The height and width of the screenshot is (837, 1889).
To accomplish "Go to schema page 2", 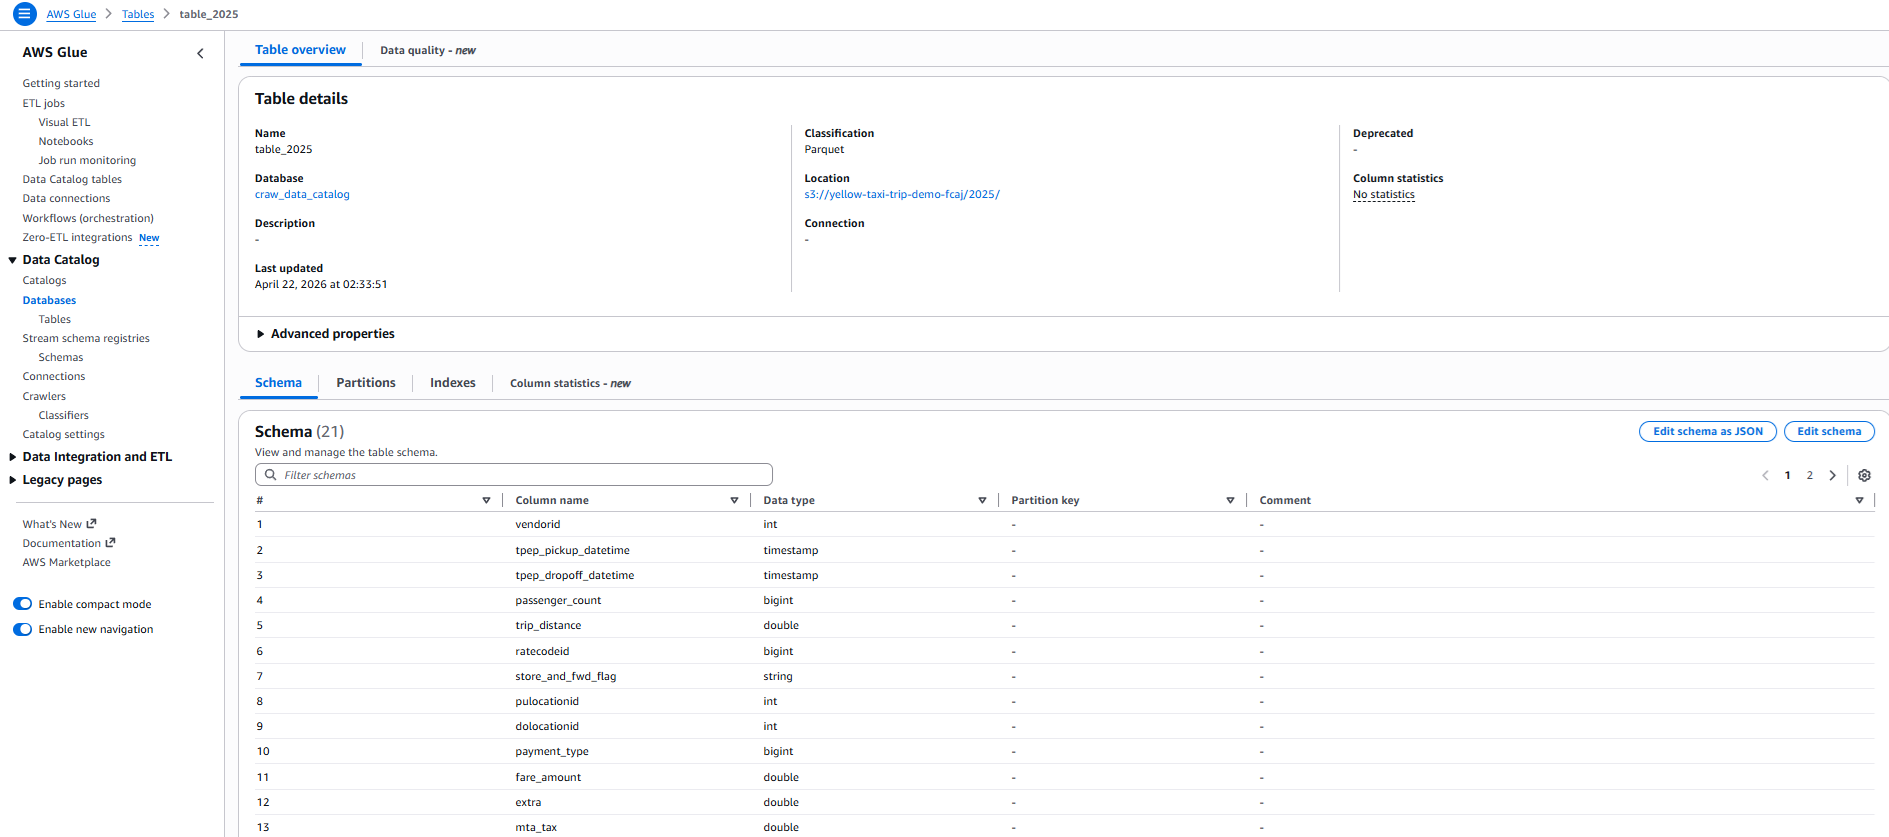I will [1809, 476].
